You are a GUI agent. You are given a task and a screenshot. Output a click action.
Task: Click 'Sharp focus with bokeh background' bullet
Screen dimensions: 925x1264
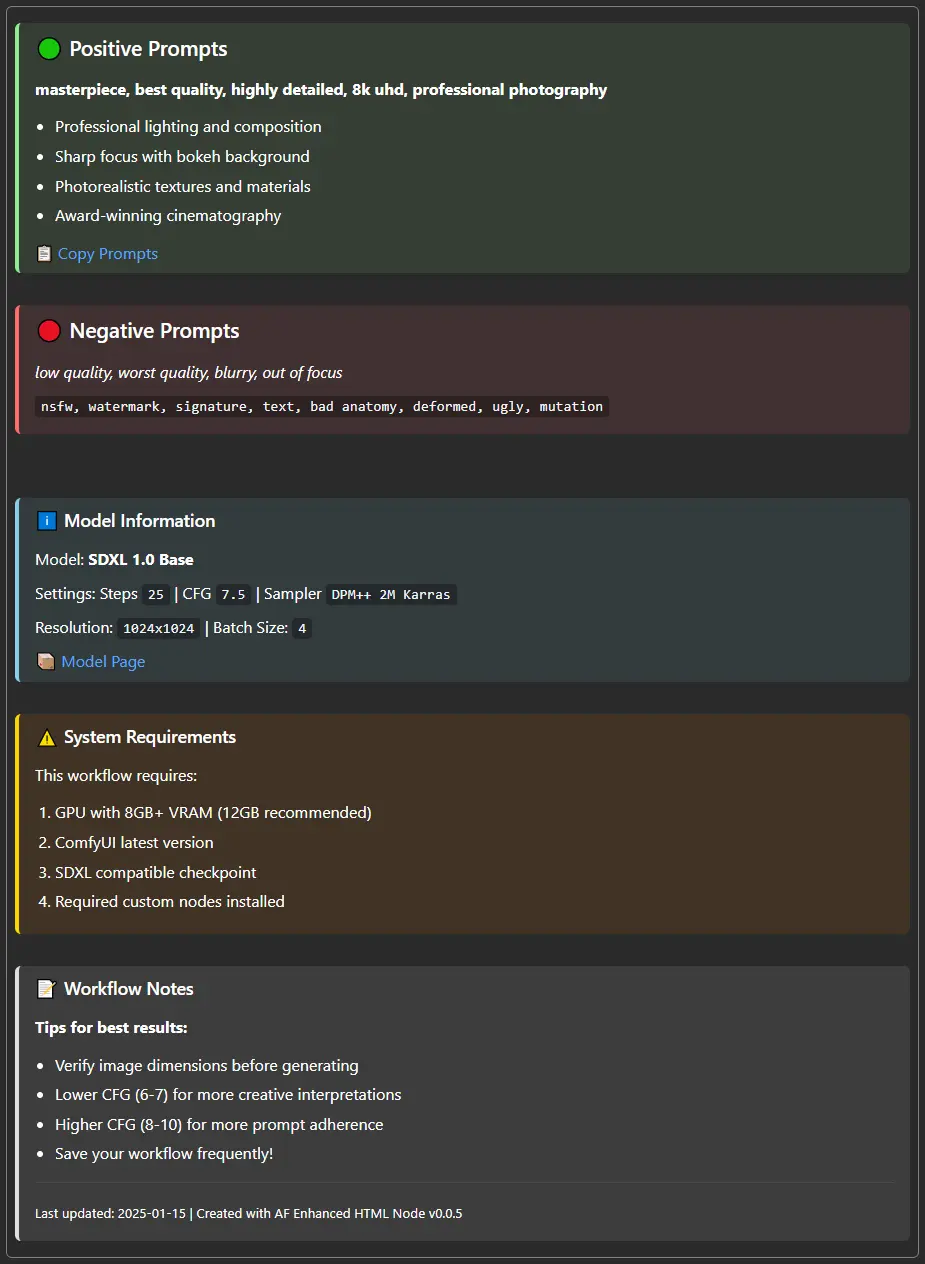pyautogui.click(x=182, y=157)
